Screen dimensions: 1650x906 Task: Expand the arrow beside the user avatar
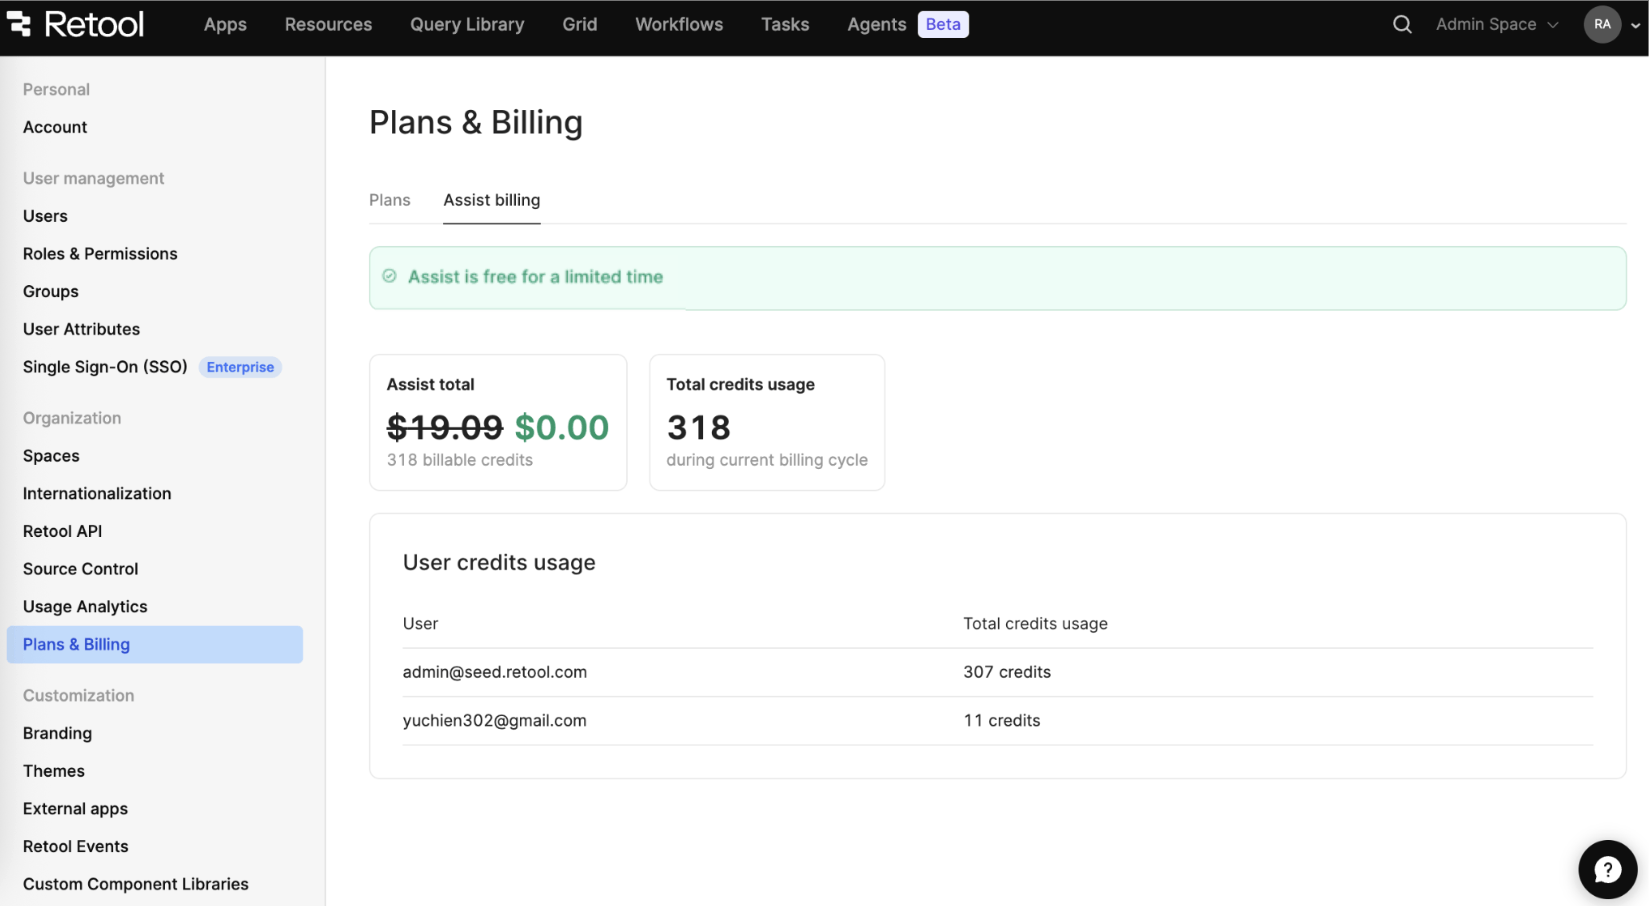(x=1636, y=25)
